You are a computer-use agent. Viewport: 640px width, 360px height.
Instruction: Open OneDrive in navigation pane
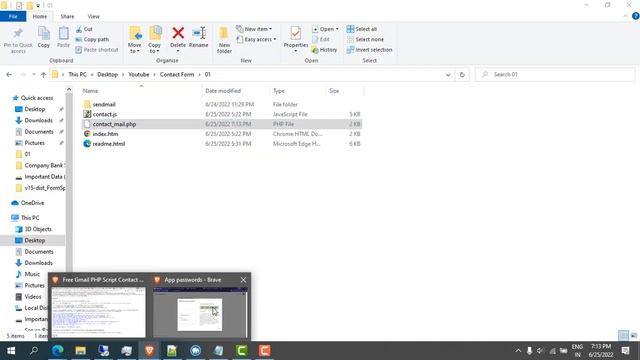coord(32,202)
